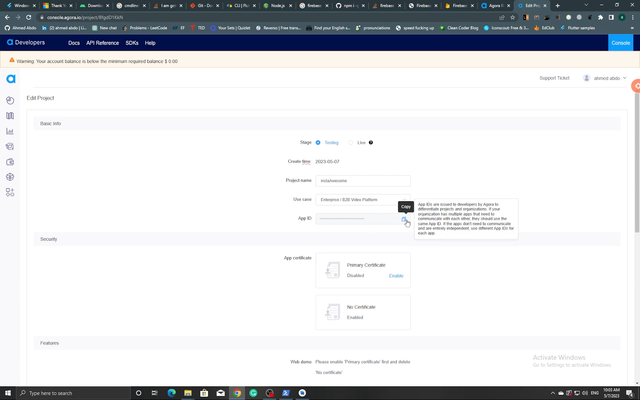Open Microsoft Edge from taskbar
640x400 pixels.
point(171,393)
